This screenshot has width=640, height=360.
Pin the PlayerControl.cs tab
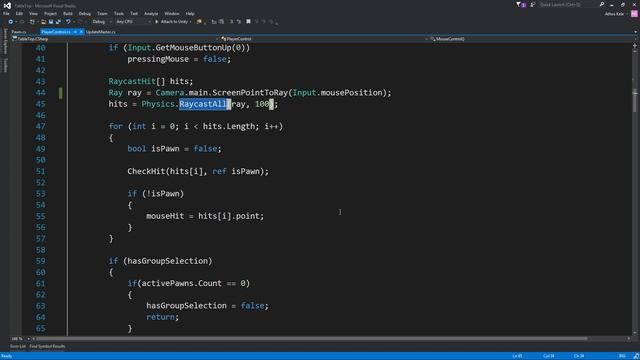coord(75,32)
